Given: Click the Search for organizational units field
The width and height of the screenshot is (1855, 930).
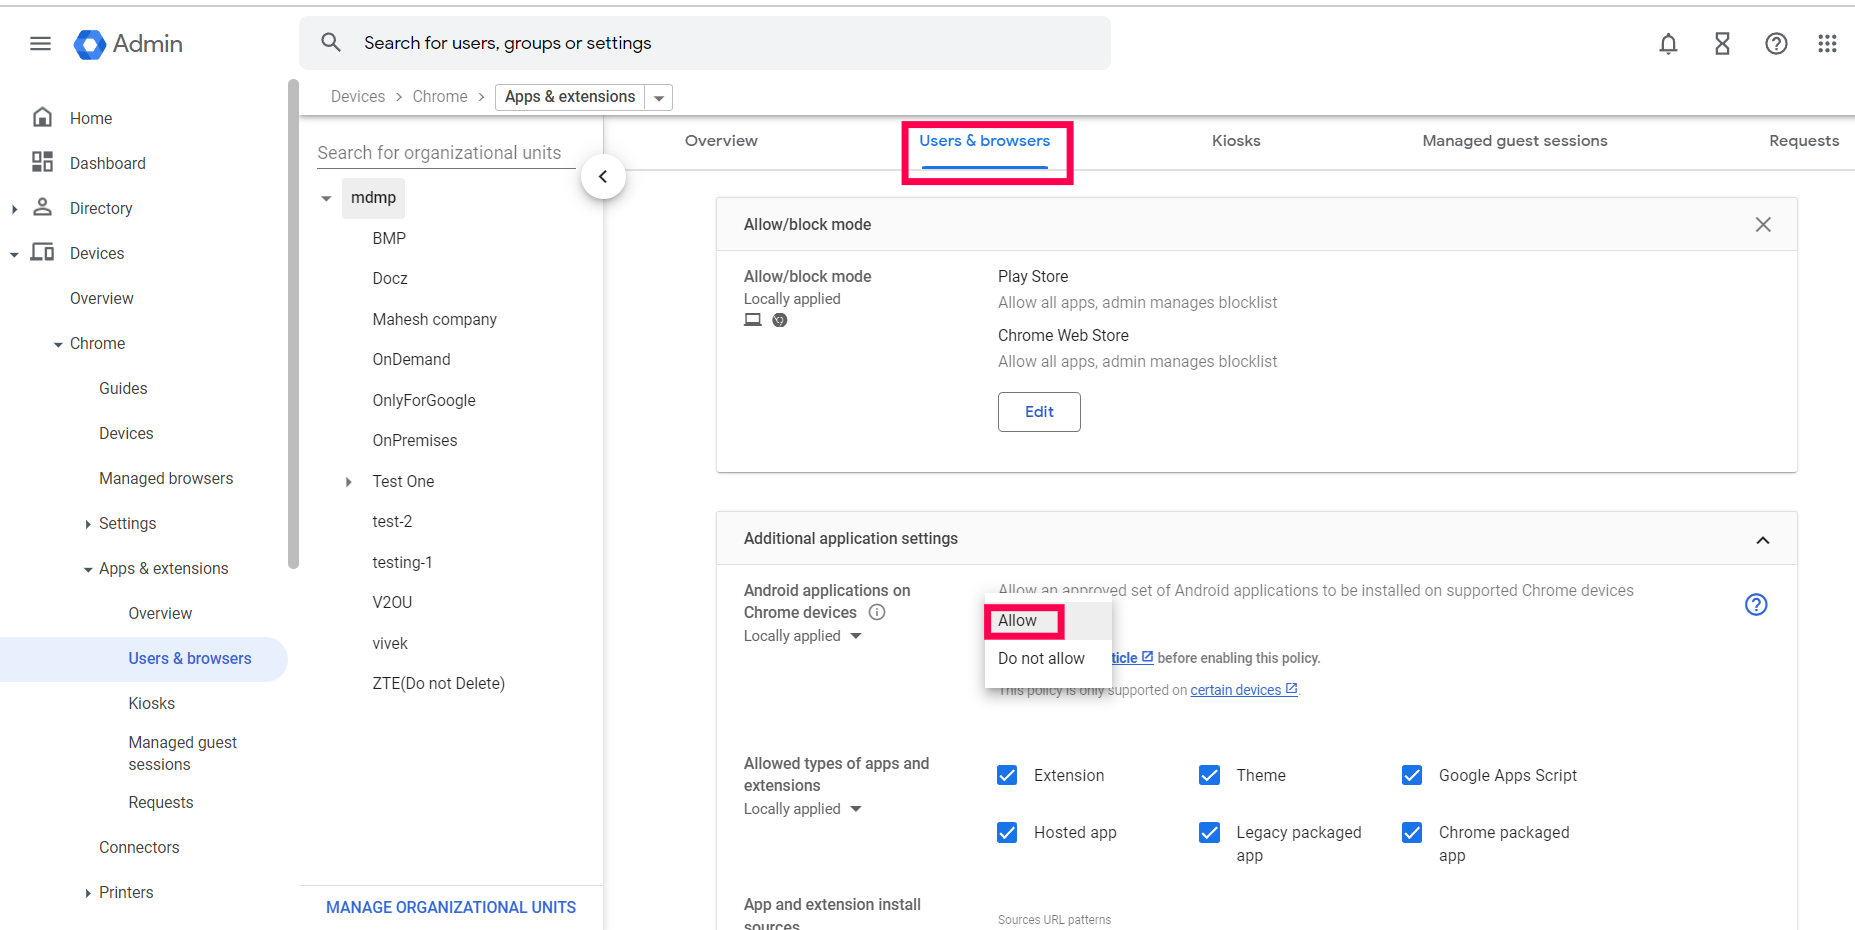Looking at the screenshot, I should click(440, 153).
